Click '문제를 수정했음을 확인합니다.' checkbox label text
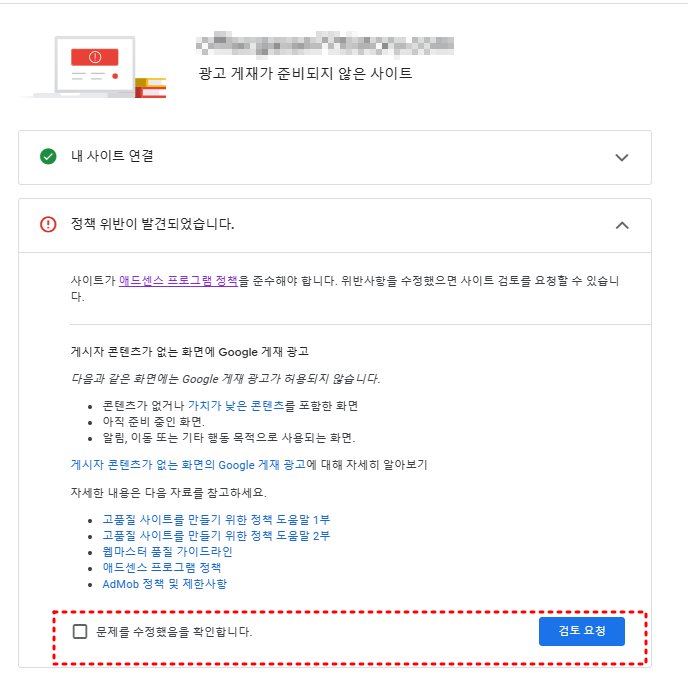This screenshot has height=685, width=688. click(174, 632)
